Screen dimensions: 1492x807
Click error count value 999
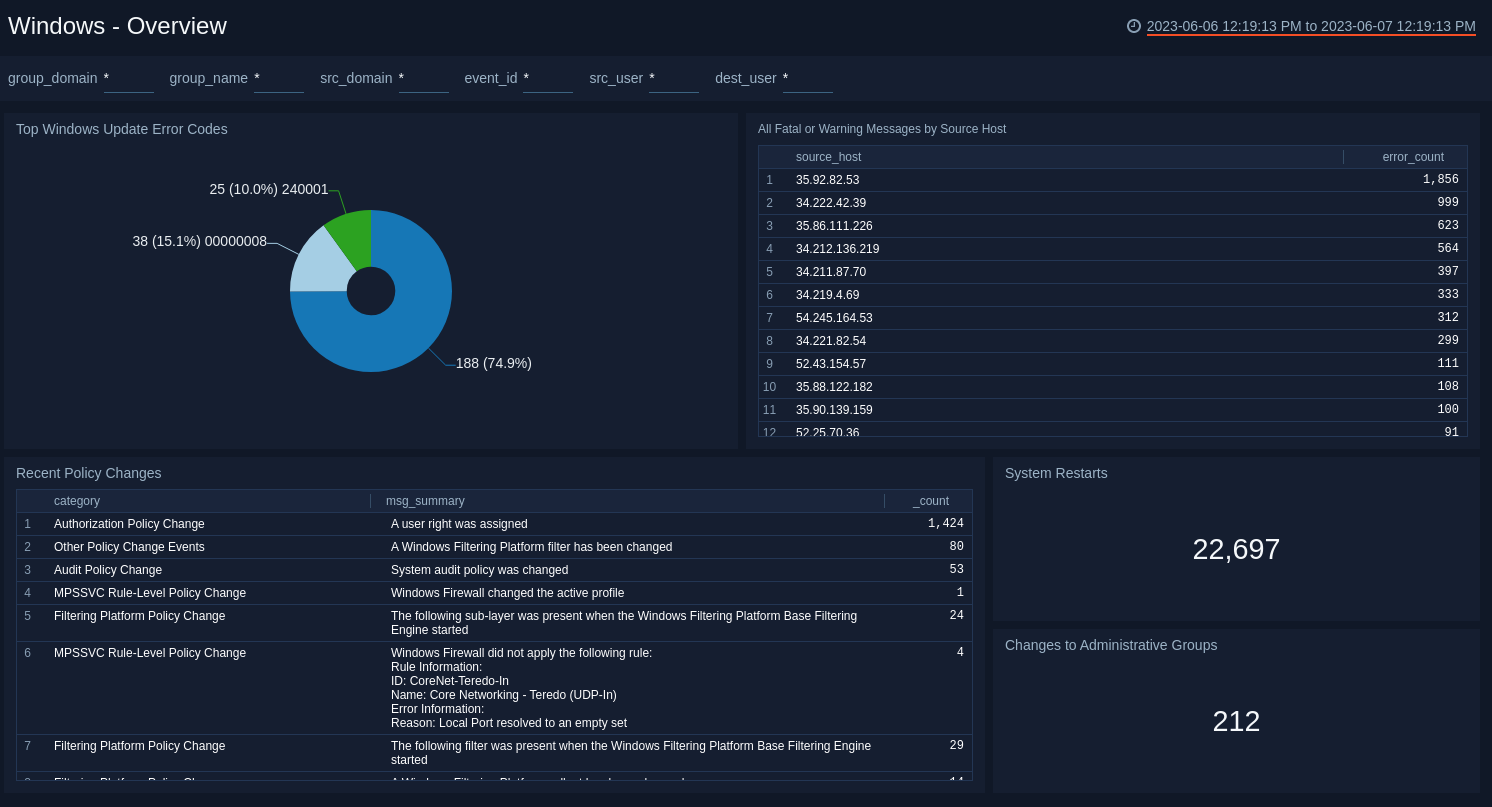point(1448,203)
